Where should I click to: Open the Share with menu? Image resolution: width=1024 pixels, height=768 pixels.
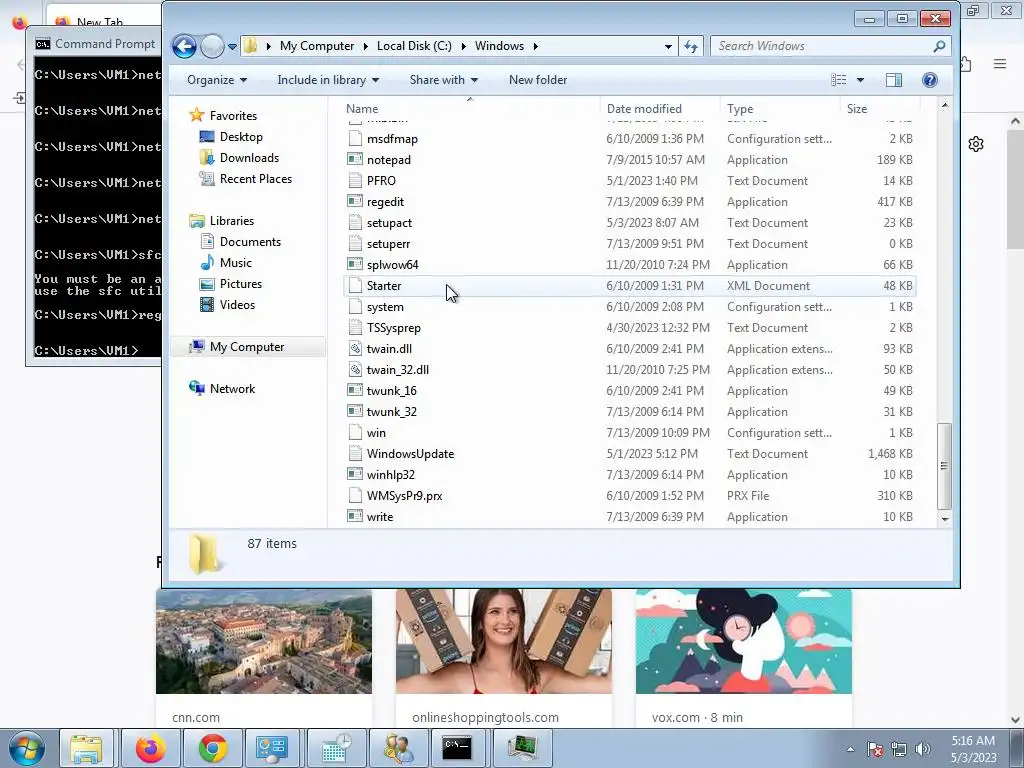coord(443,80)
